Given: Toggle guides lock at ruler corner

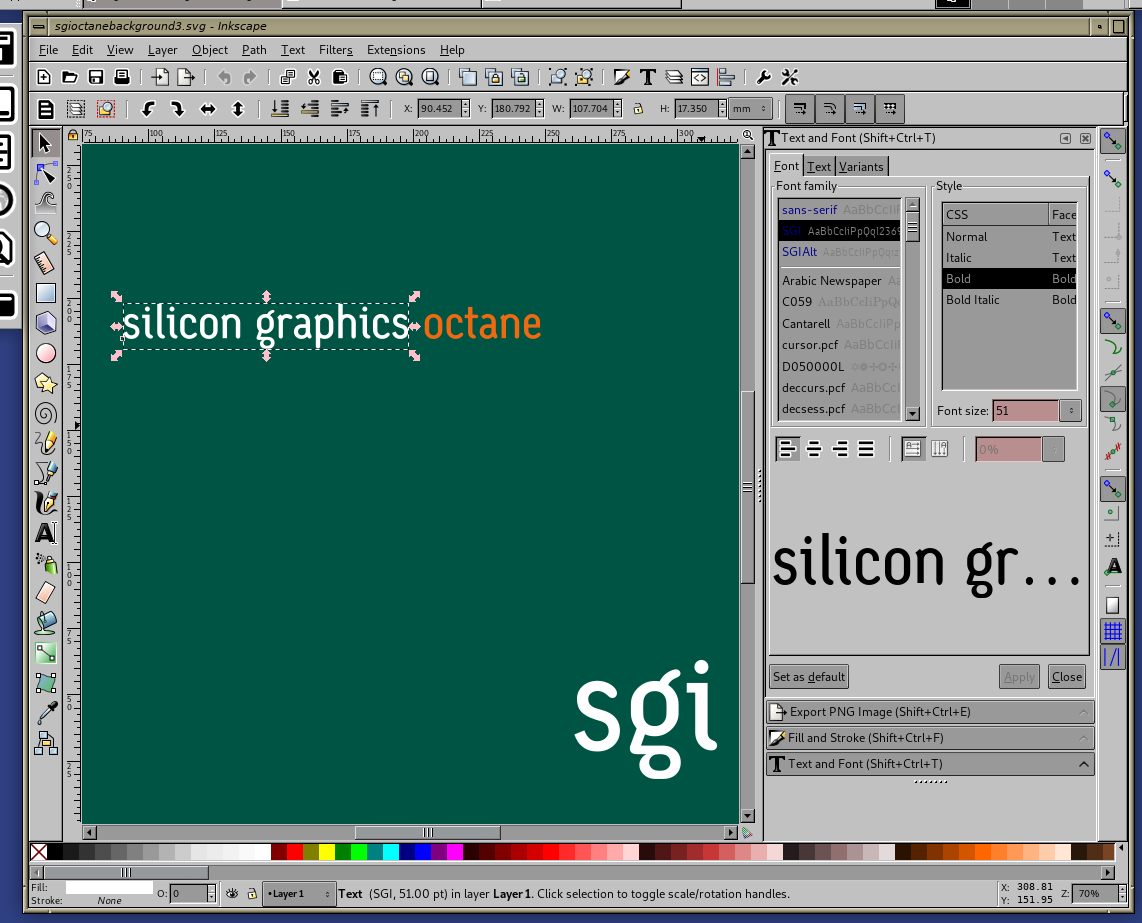Looking at the screenshot, I should [73, 135].
